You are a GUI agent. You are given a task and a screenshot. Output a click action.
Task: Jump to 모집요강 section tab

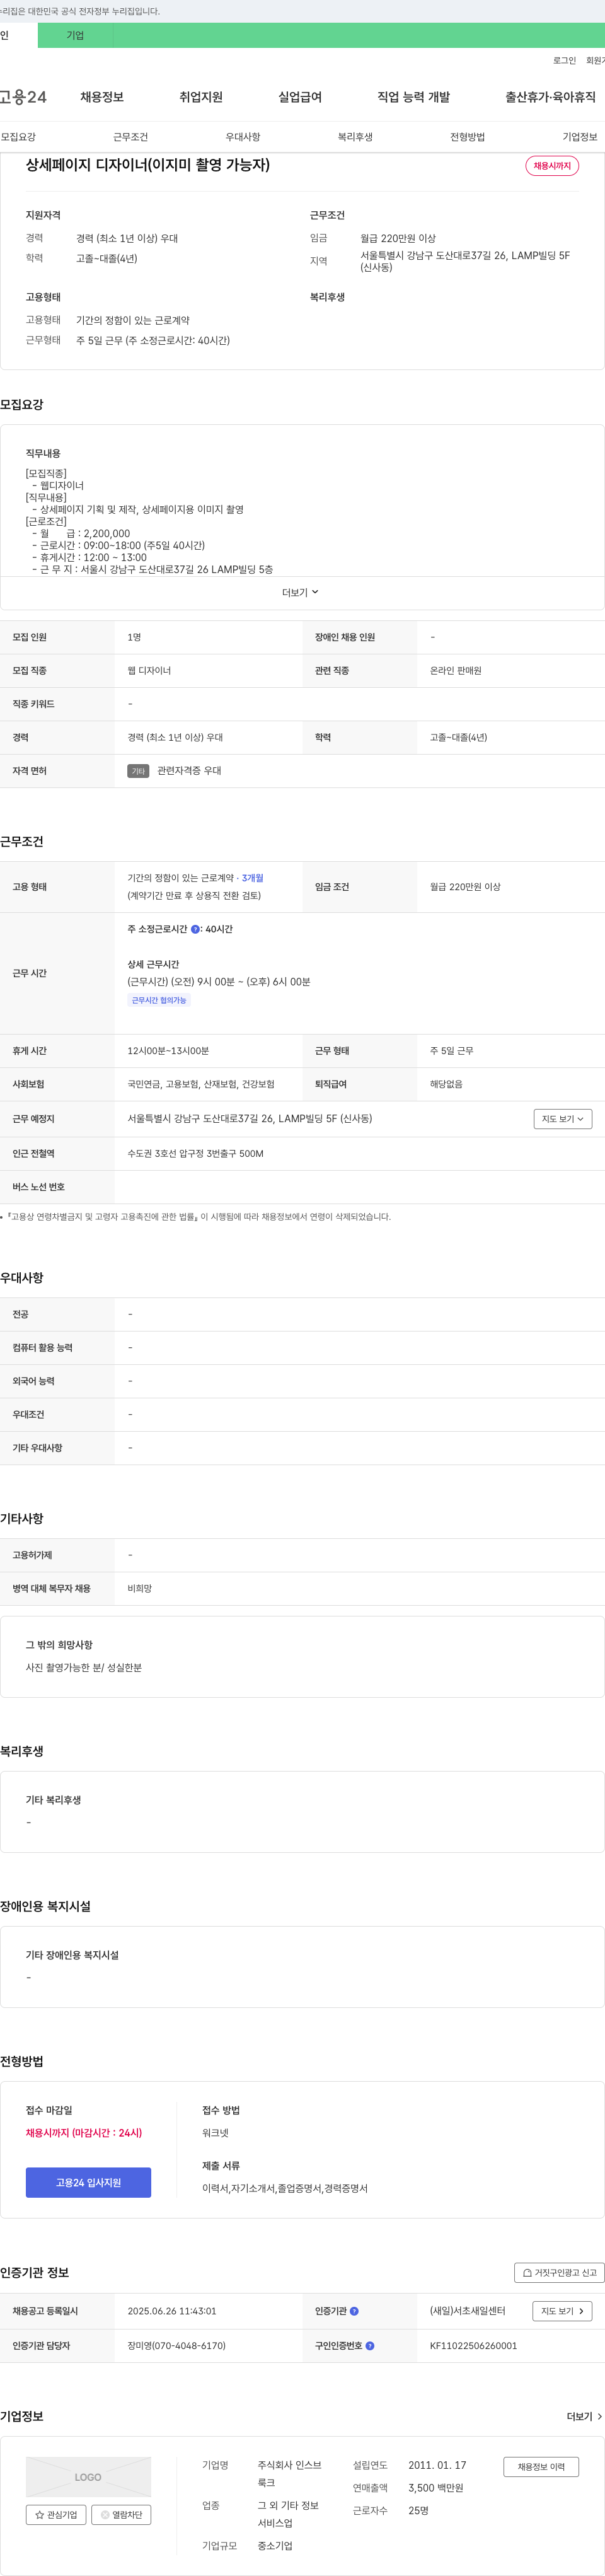18,137
